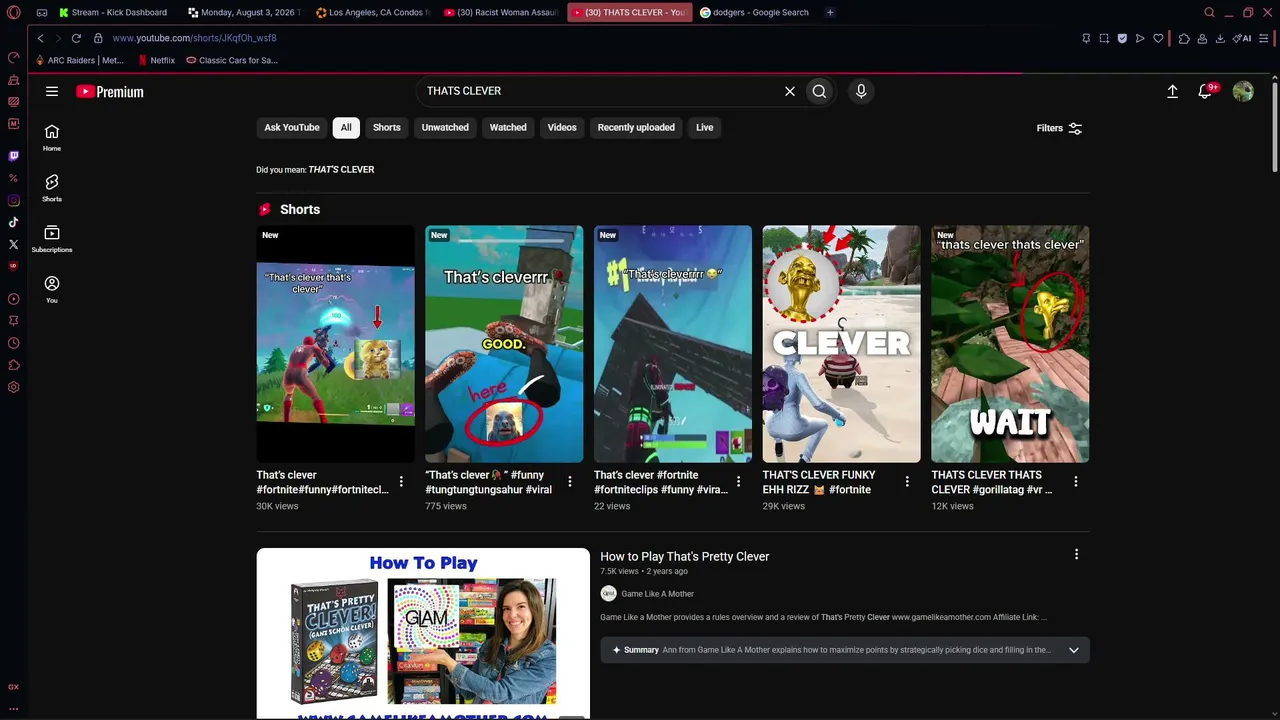
Task: Open the Opera AI assistant button
Action: [1242, 38]
